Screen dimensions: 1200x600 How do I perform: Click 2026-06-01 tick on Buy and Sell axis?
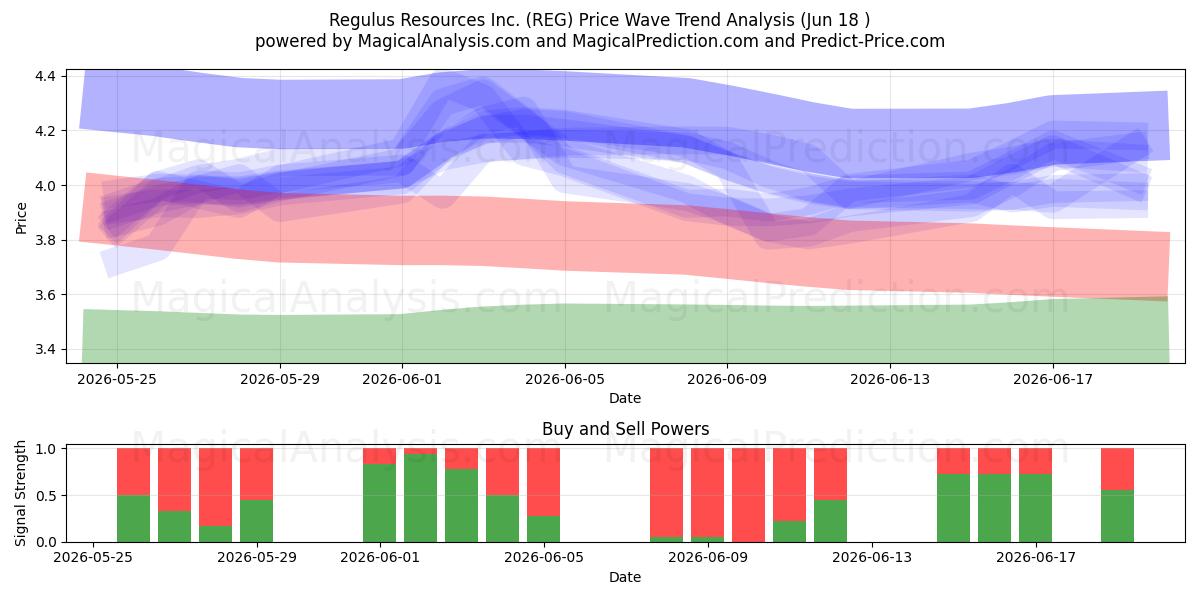(380, 558)
